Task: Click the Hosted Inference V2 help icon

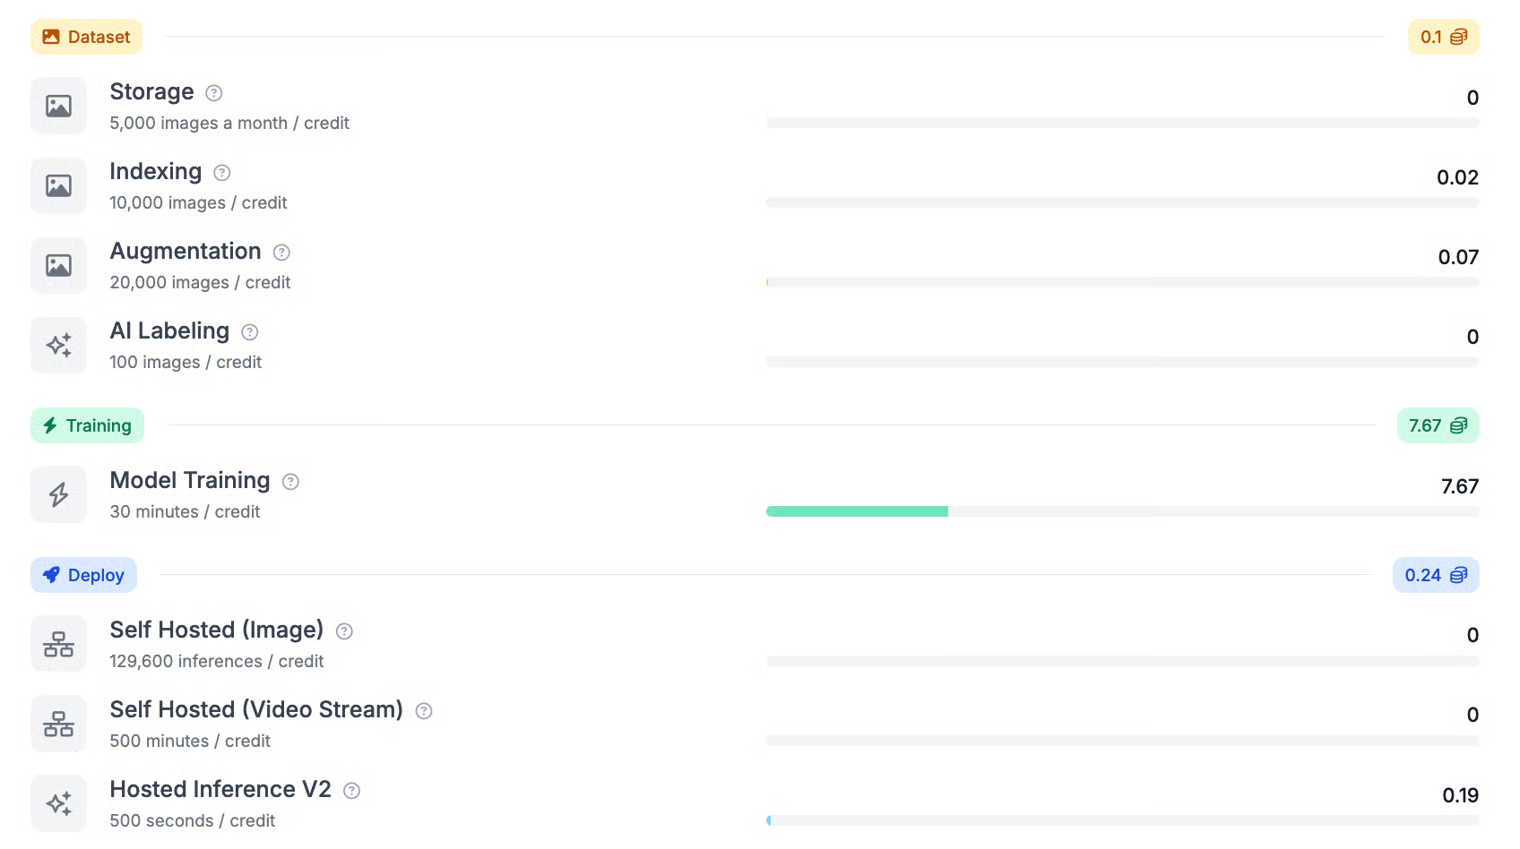Action: (x=352, y=791)
